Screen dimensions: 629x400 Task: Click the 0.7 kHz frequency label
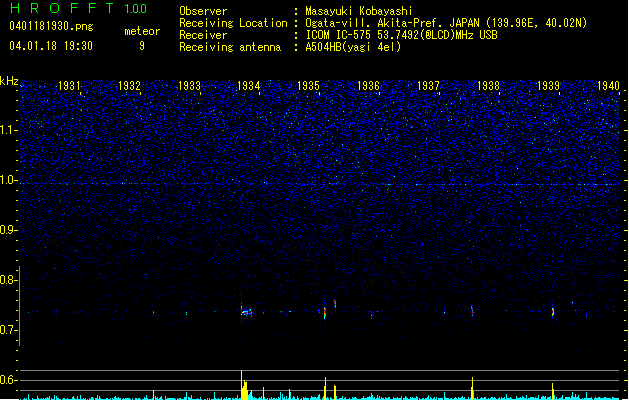point(9,330)
